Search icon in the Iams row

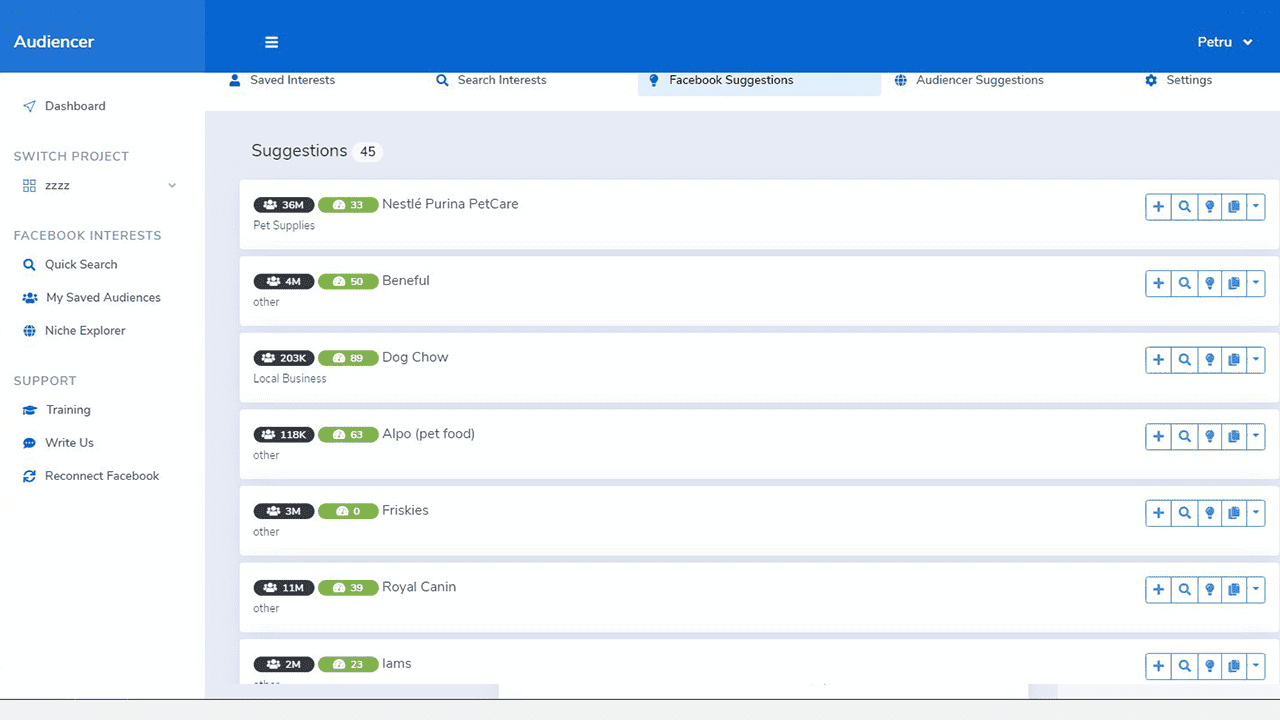1184,666
